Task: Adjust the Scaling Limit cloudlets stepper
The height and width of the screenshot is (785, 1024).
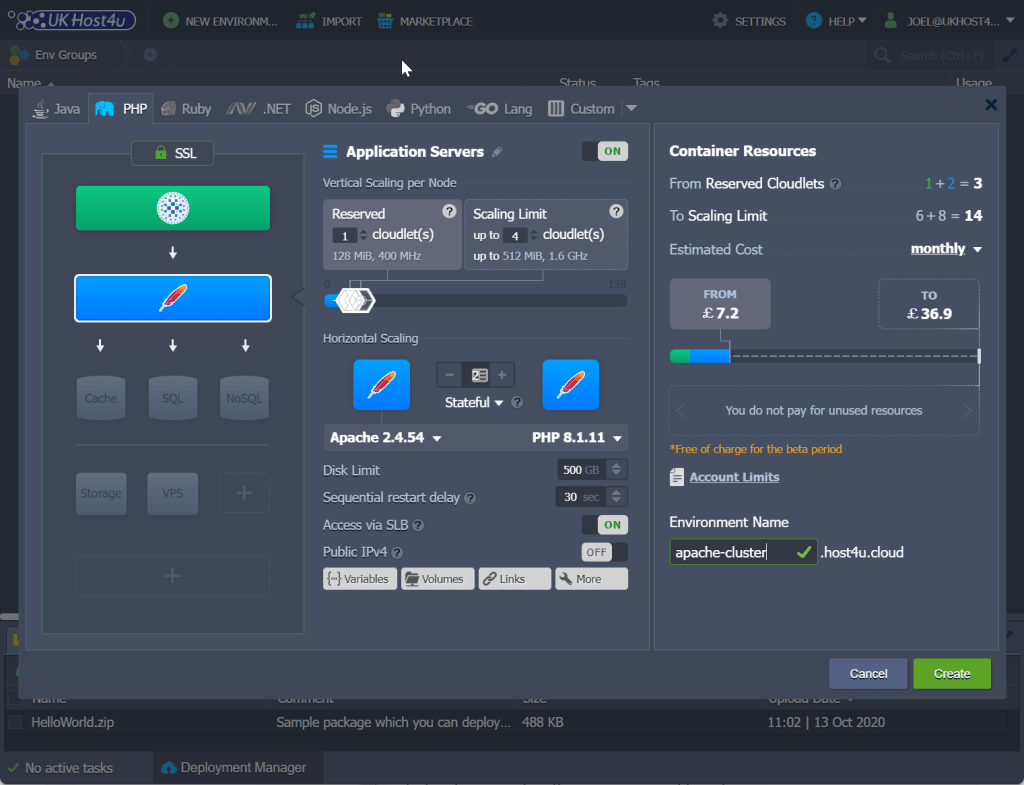Action: (x=534, y=234)
